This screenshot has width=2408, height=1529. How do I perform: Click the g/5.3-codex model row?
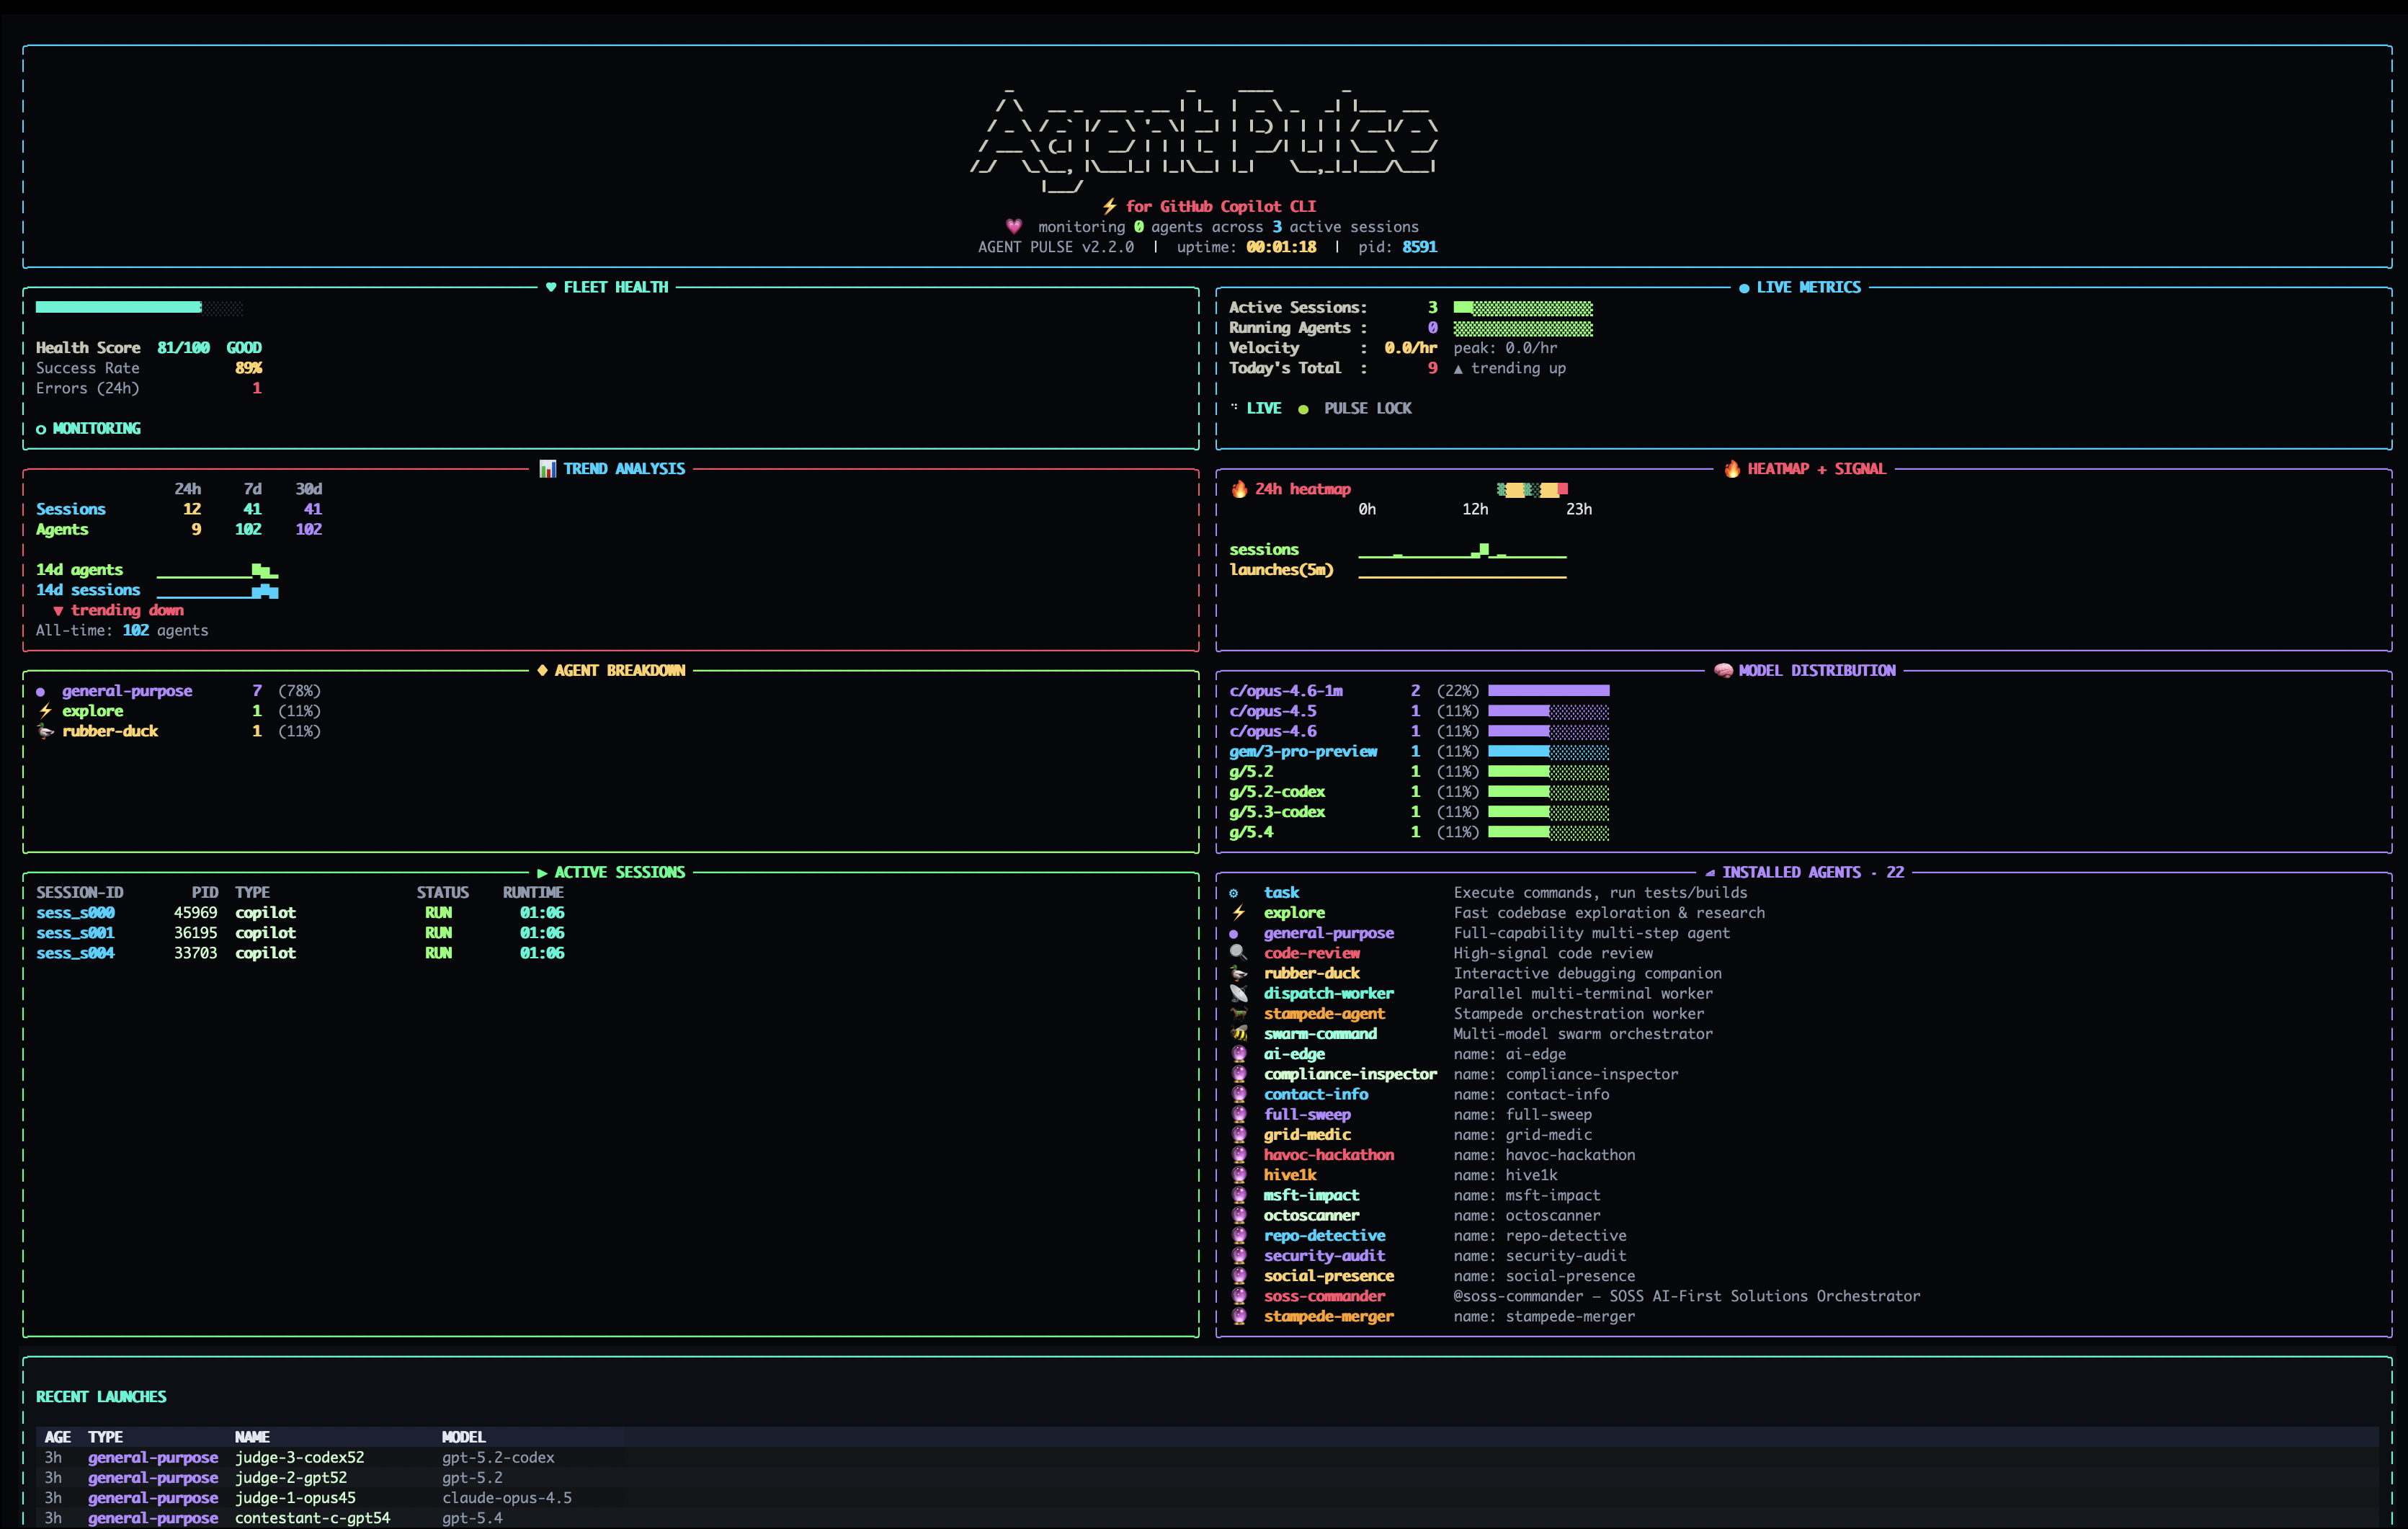1419,812
